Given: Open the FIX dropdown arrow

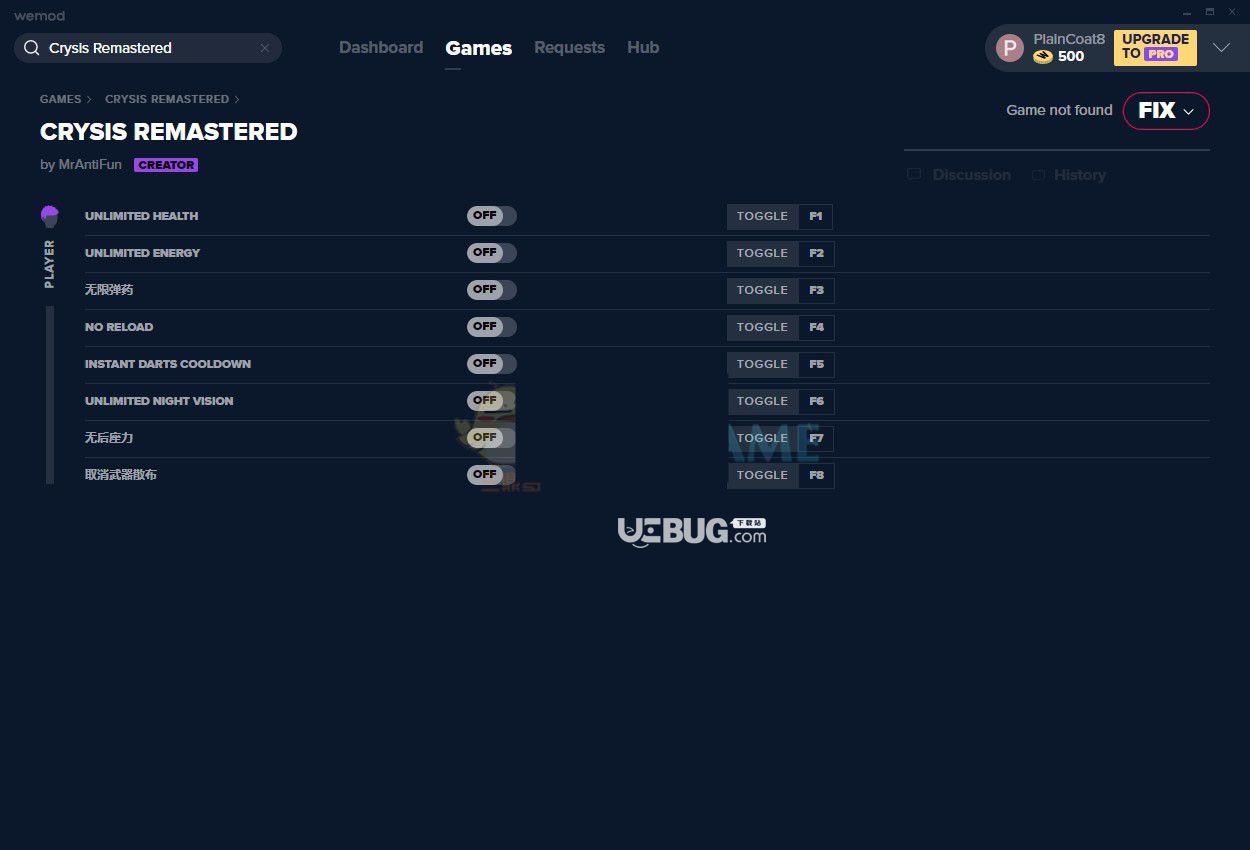Looking at the screenshot, I should point(1189,112).
